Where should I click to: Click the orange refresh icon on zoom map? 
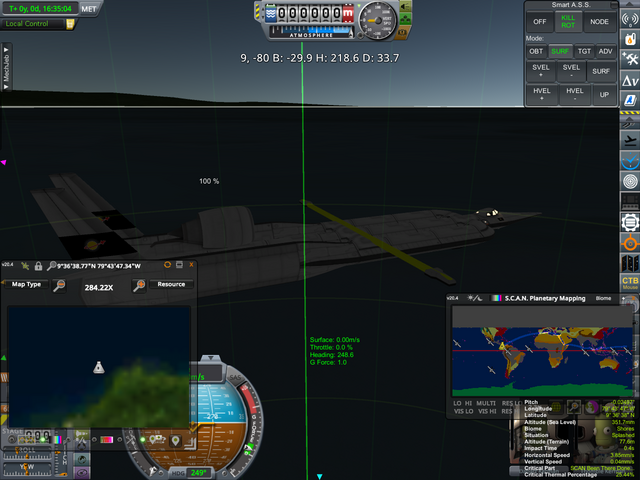(x=167, y=265)
